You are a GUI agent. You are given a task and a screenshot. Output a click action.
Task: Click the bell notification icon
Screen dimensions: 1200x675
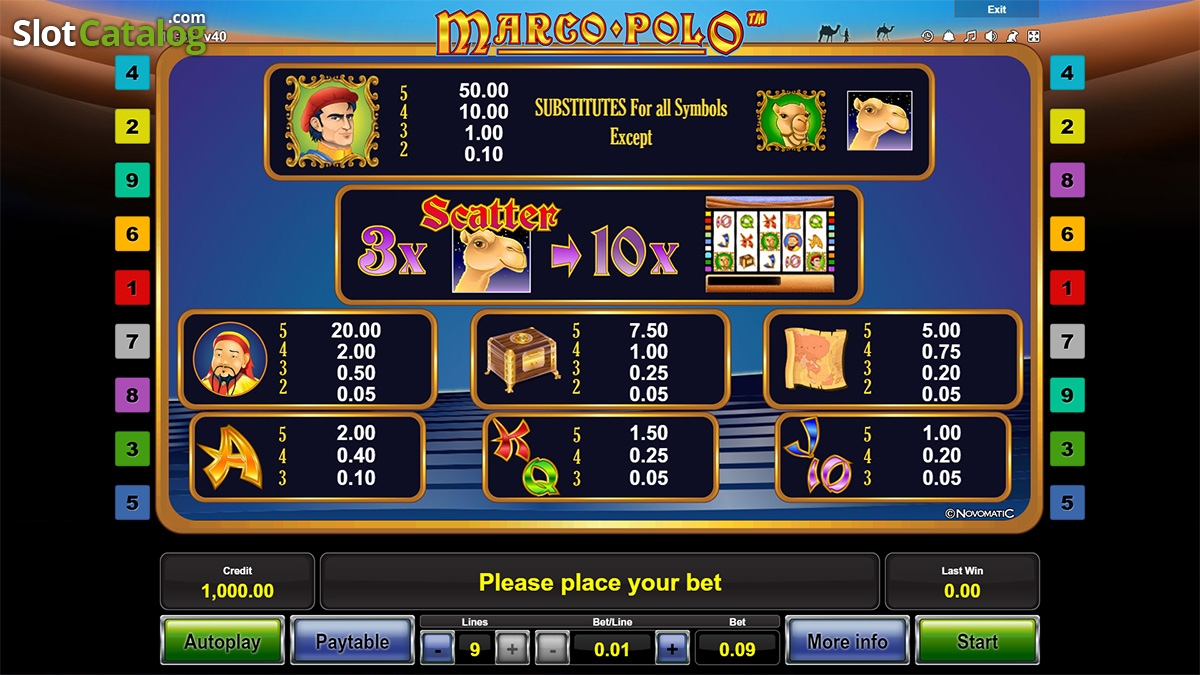click(x=948, y=37)
